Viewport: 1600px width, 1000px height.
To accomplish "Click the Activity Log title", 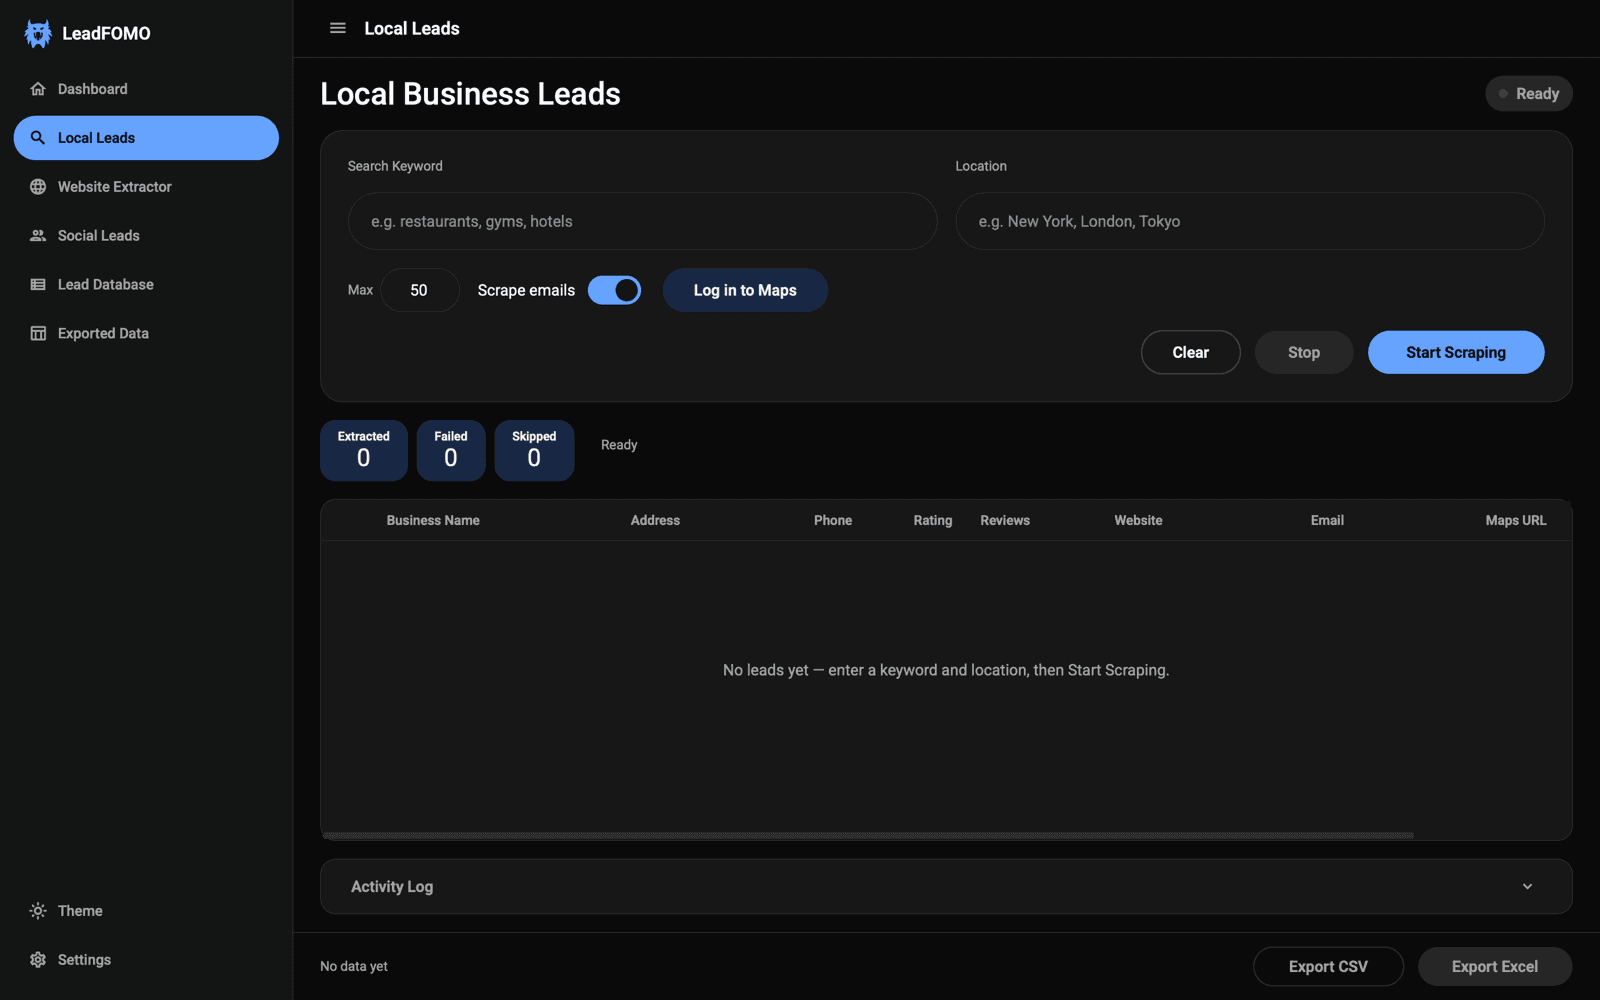I will click(x=392, y=887).
